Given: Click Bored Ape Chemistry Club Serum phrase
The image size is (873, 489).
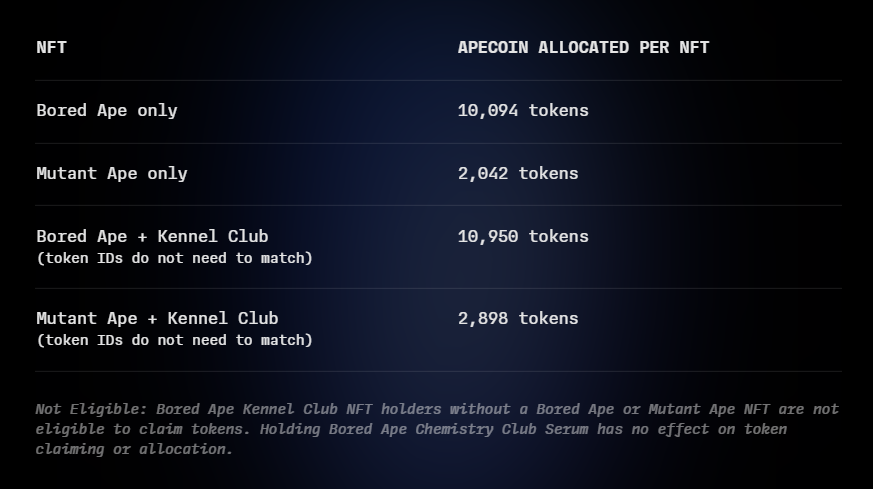Looking at the screenshot, I should point(460,429).
